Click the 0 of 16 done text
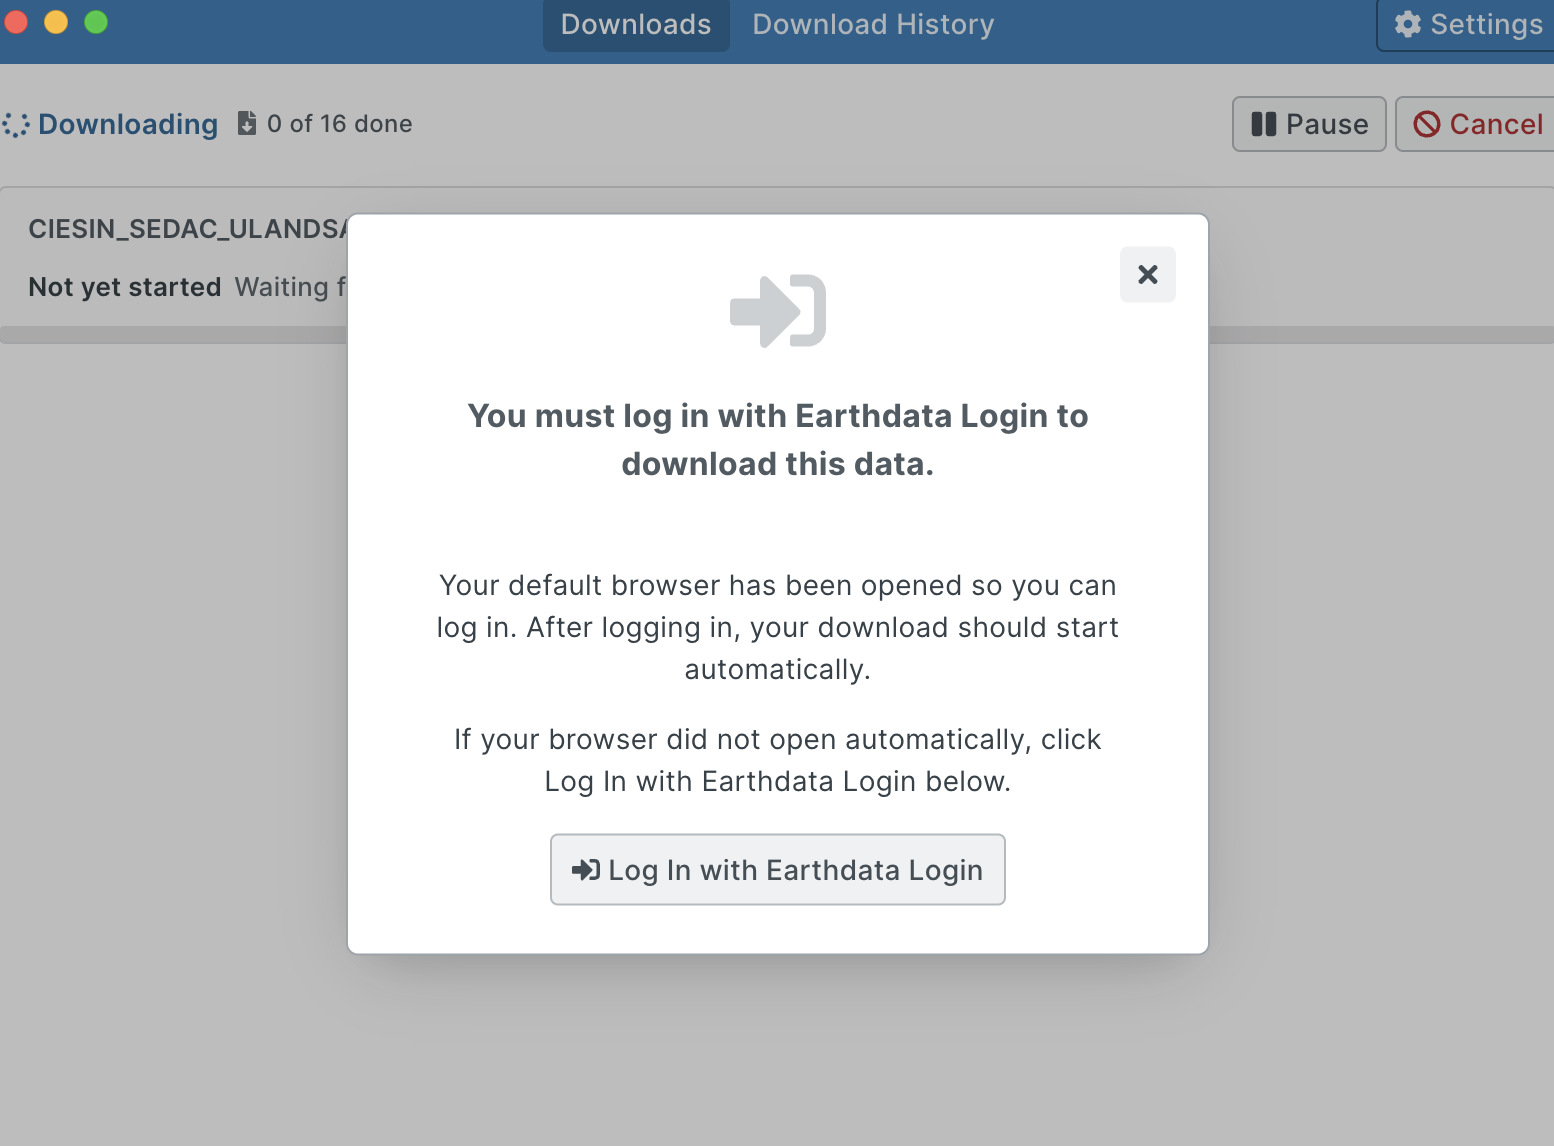1554x1146 pixels. (x=340, y=124)
